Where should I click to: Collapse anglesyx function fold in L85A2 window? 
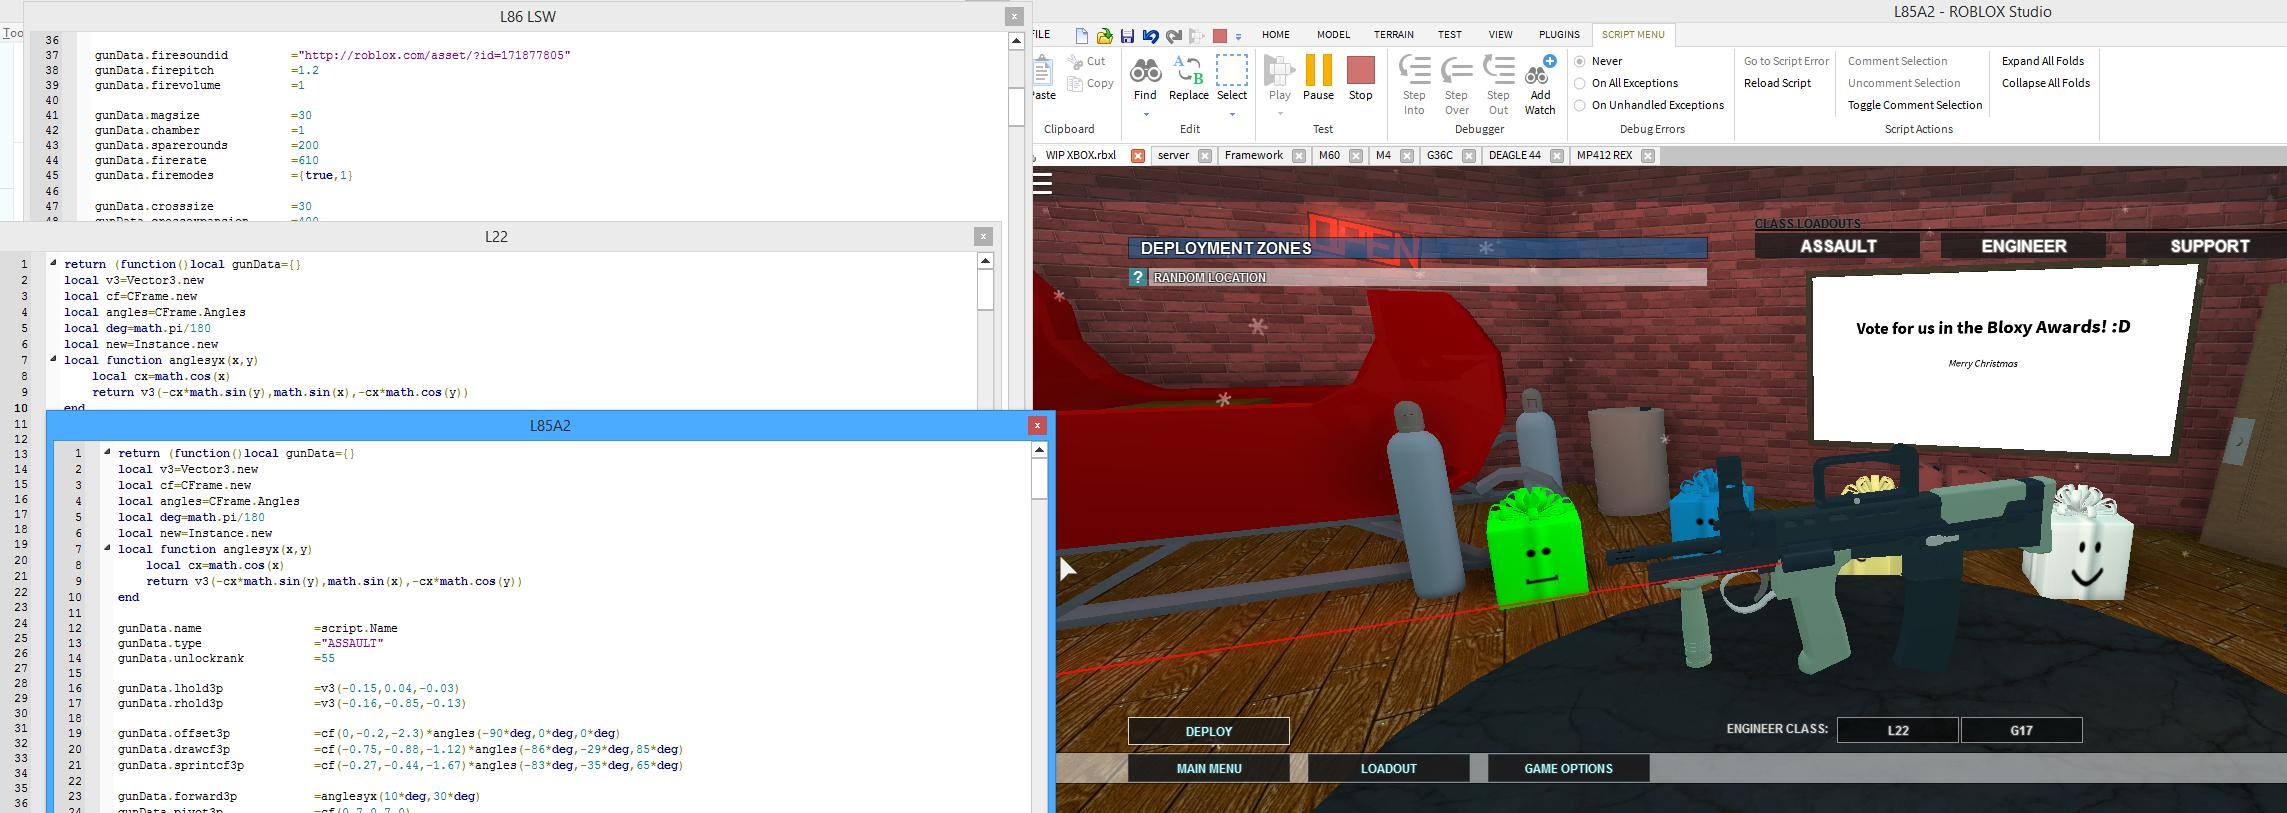pyautogui.click(x=107, y=548)
